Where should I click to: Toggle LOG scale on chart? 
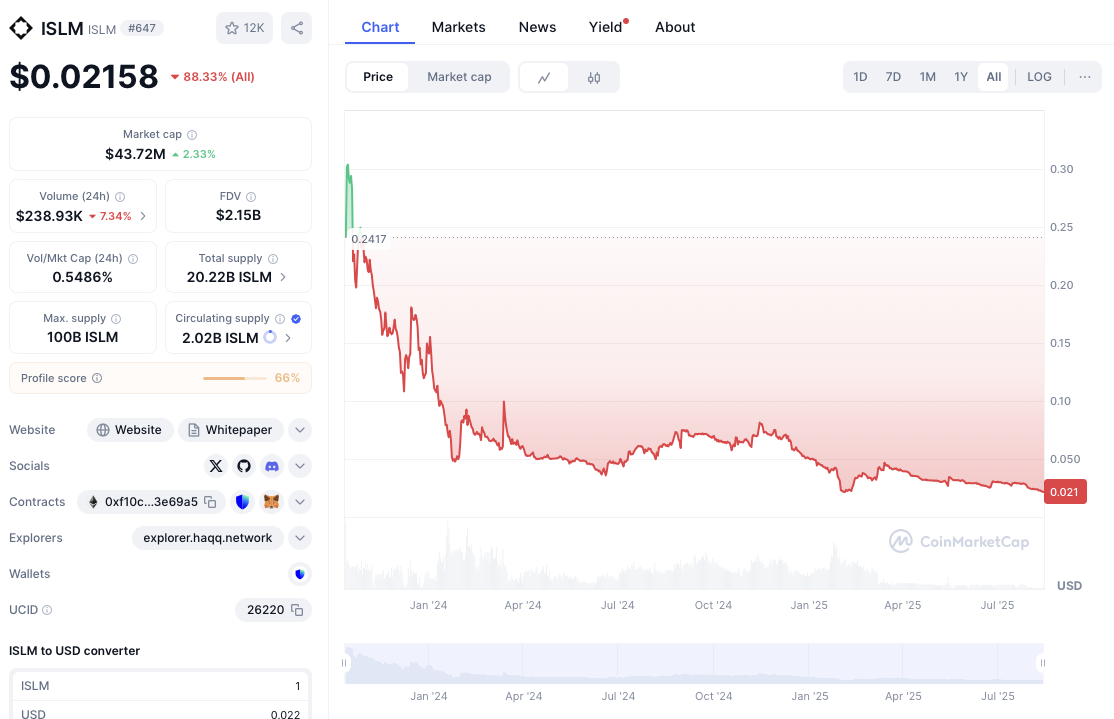pyautogui.click(x=1039, y=77)
